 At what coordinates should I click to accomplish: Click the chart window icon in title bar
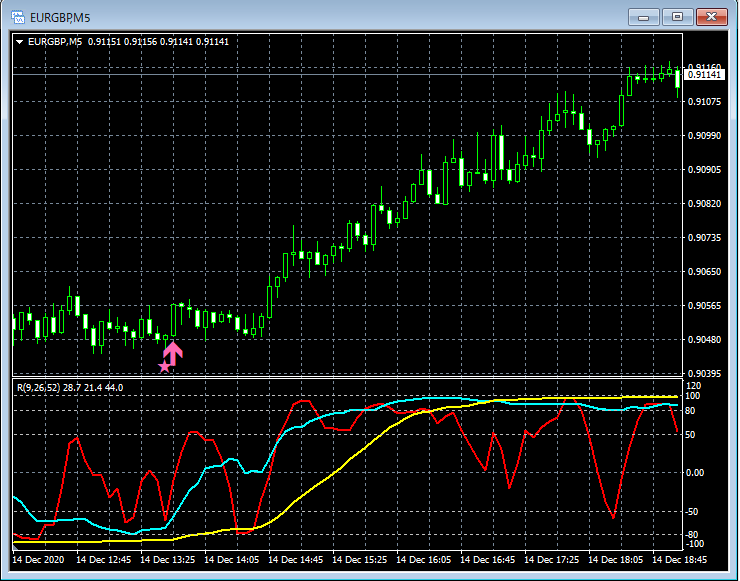click(18, 17)
